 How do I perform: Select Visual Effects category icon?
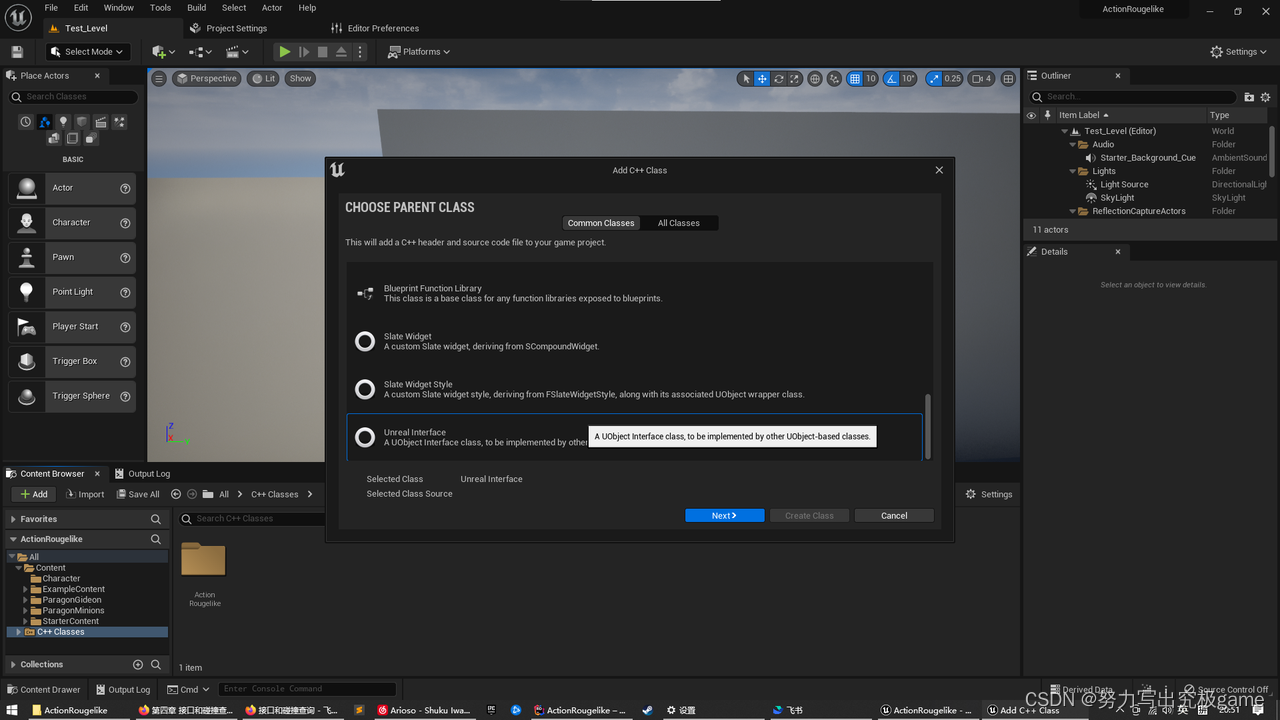(120, 122)
